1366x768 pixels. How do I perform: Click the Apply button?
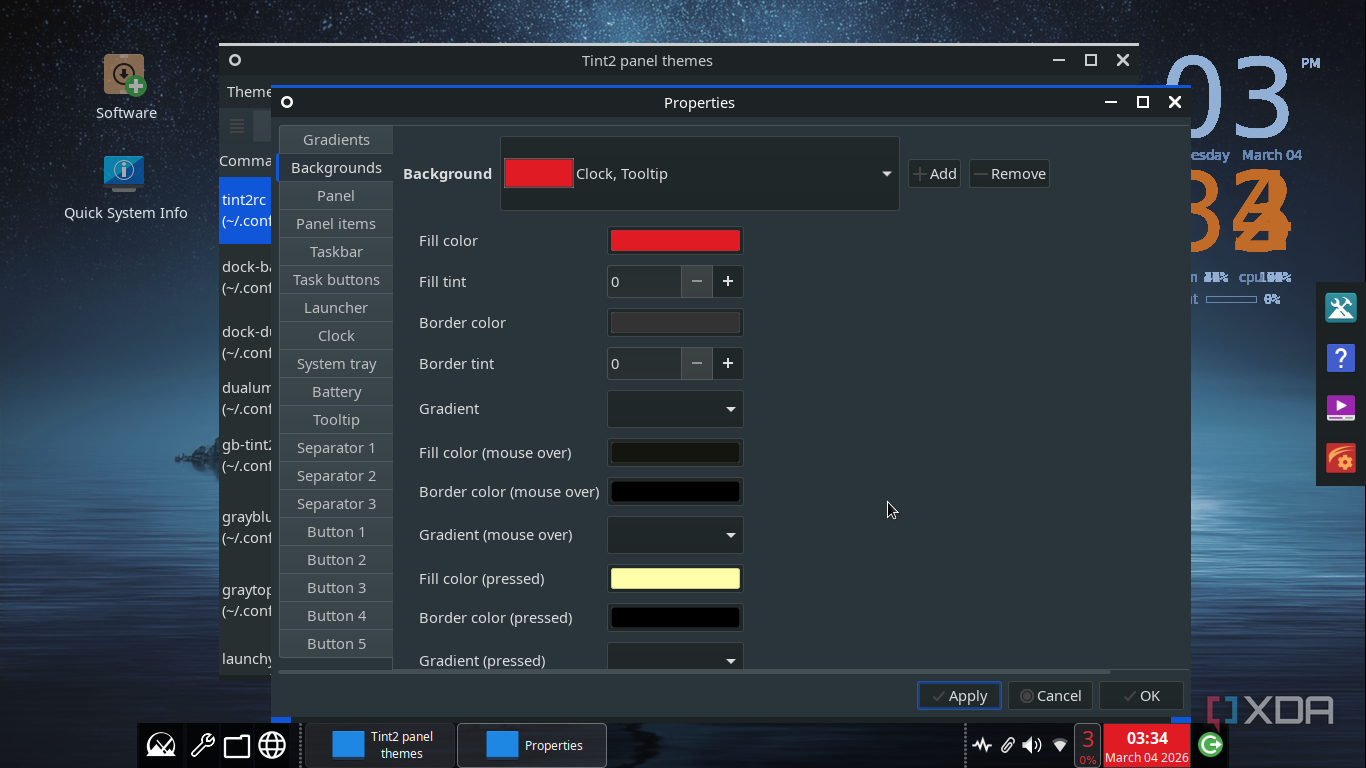[959, 696]
